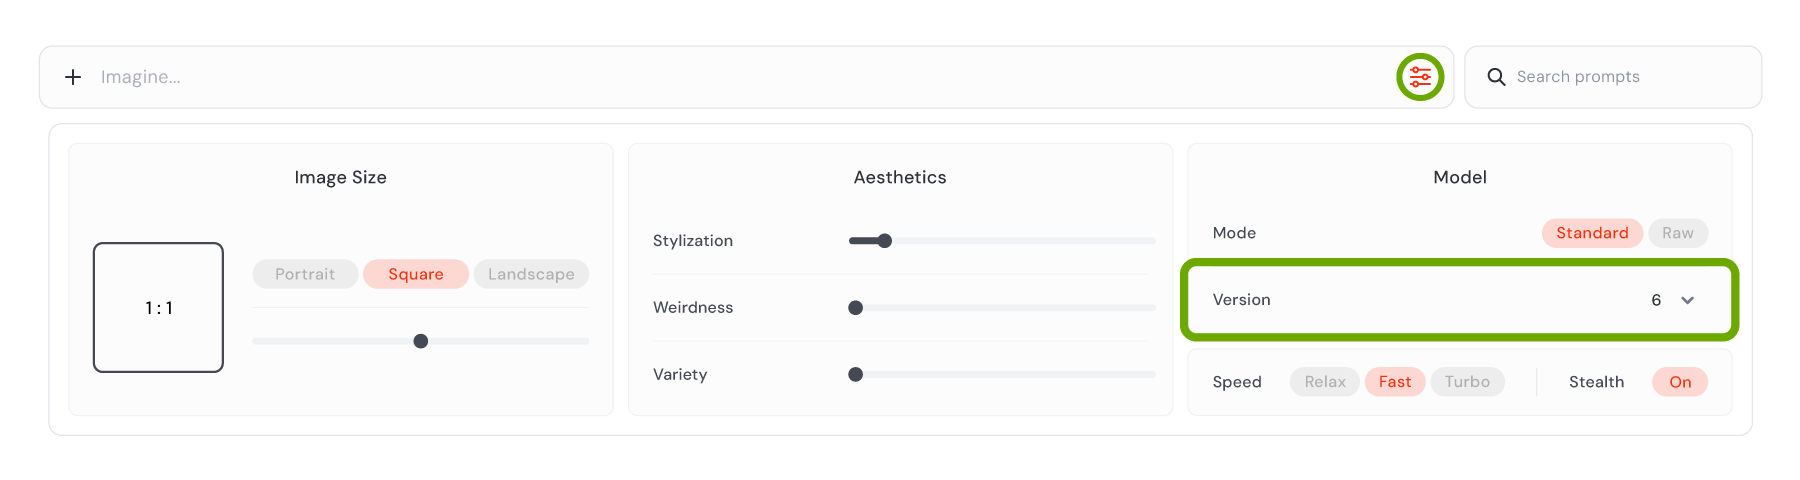Screen dimensions: 1800x480
Task: Open the Version dropdown chevron
Action: point(1688,300)
